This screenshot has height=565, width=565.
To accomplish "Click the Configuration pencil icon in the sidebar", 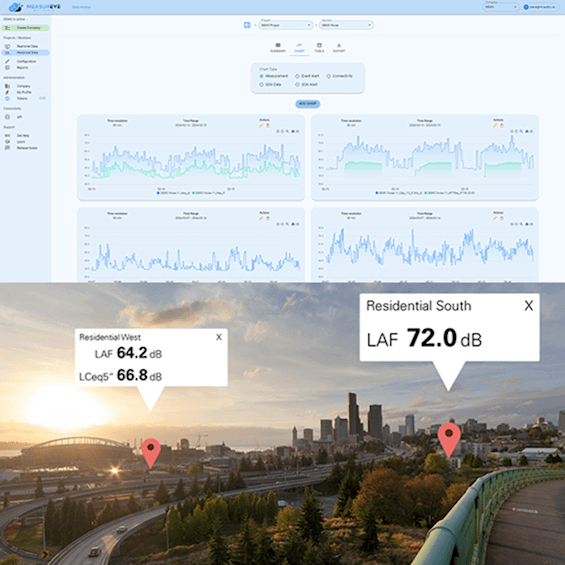I will point(7,61).
